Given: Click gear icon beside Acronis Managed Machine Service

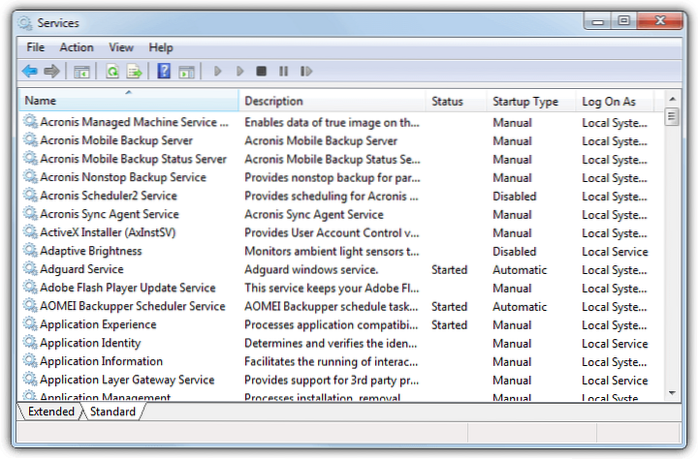Looking at the screenshot, I should click(30, 121).
